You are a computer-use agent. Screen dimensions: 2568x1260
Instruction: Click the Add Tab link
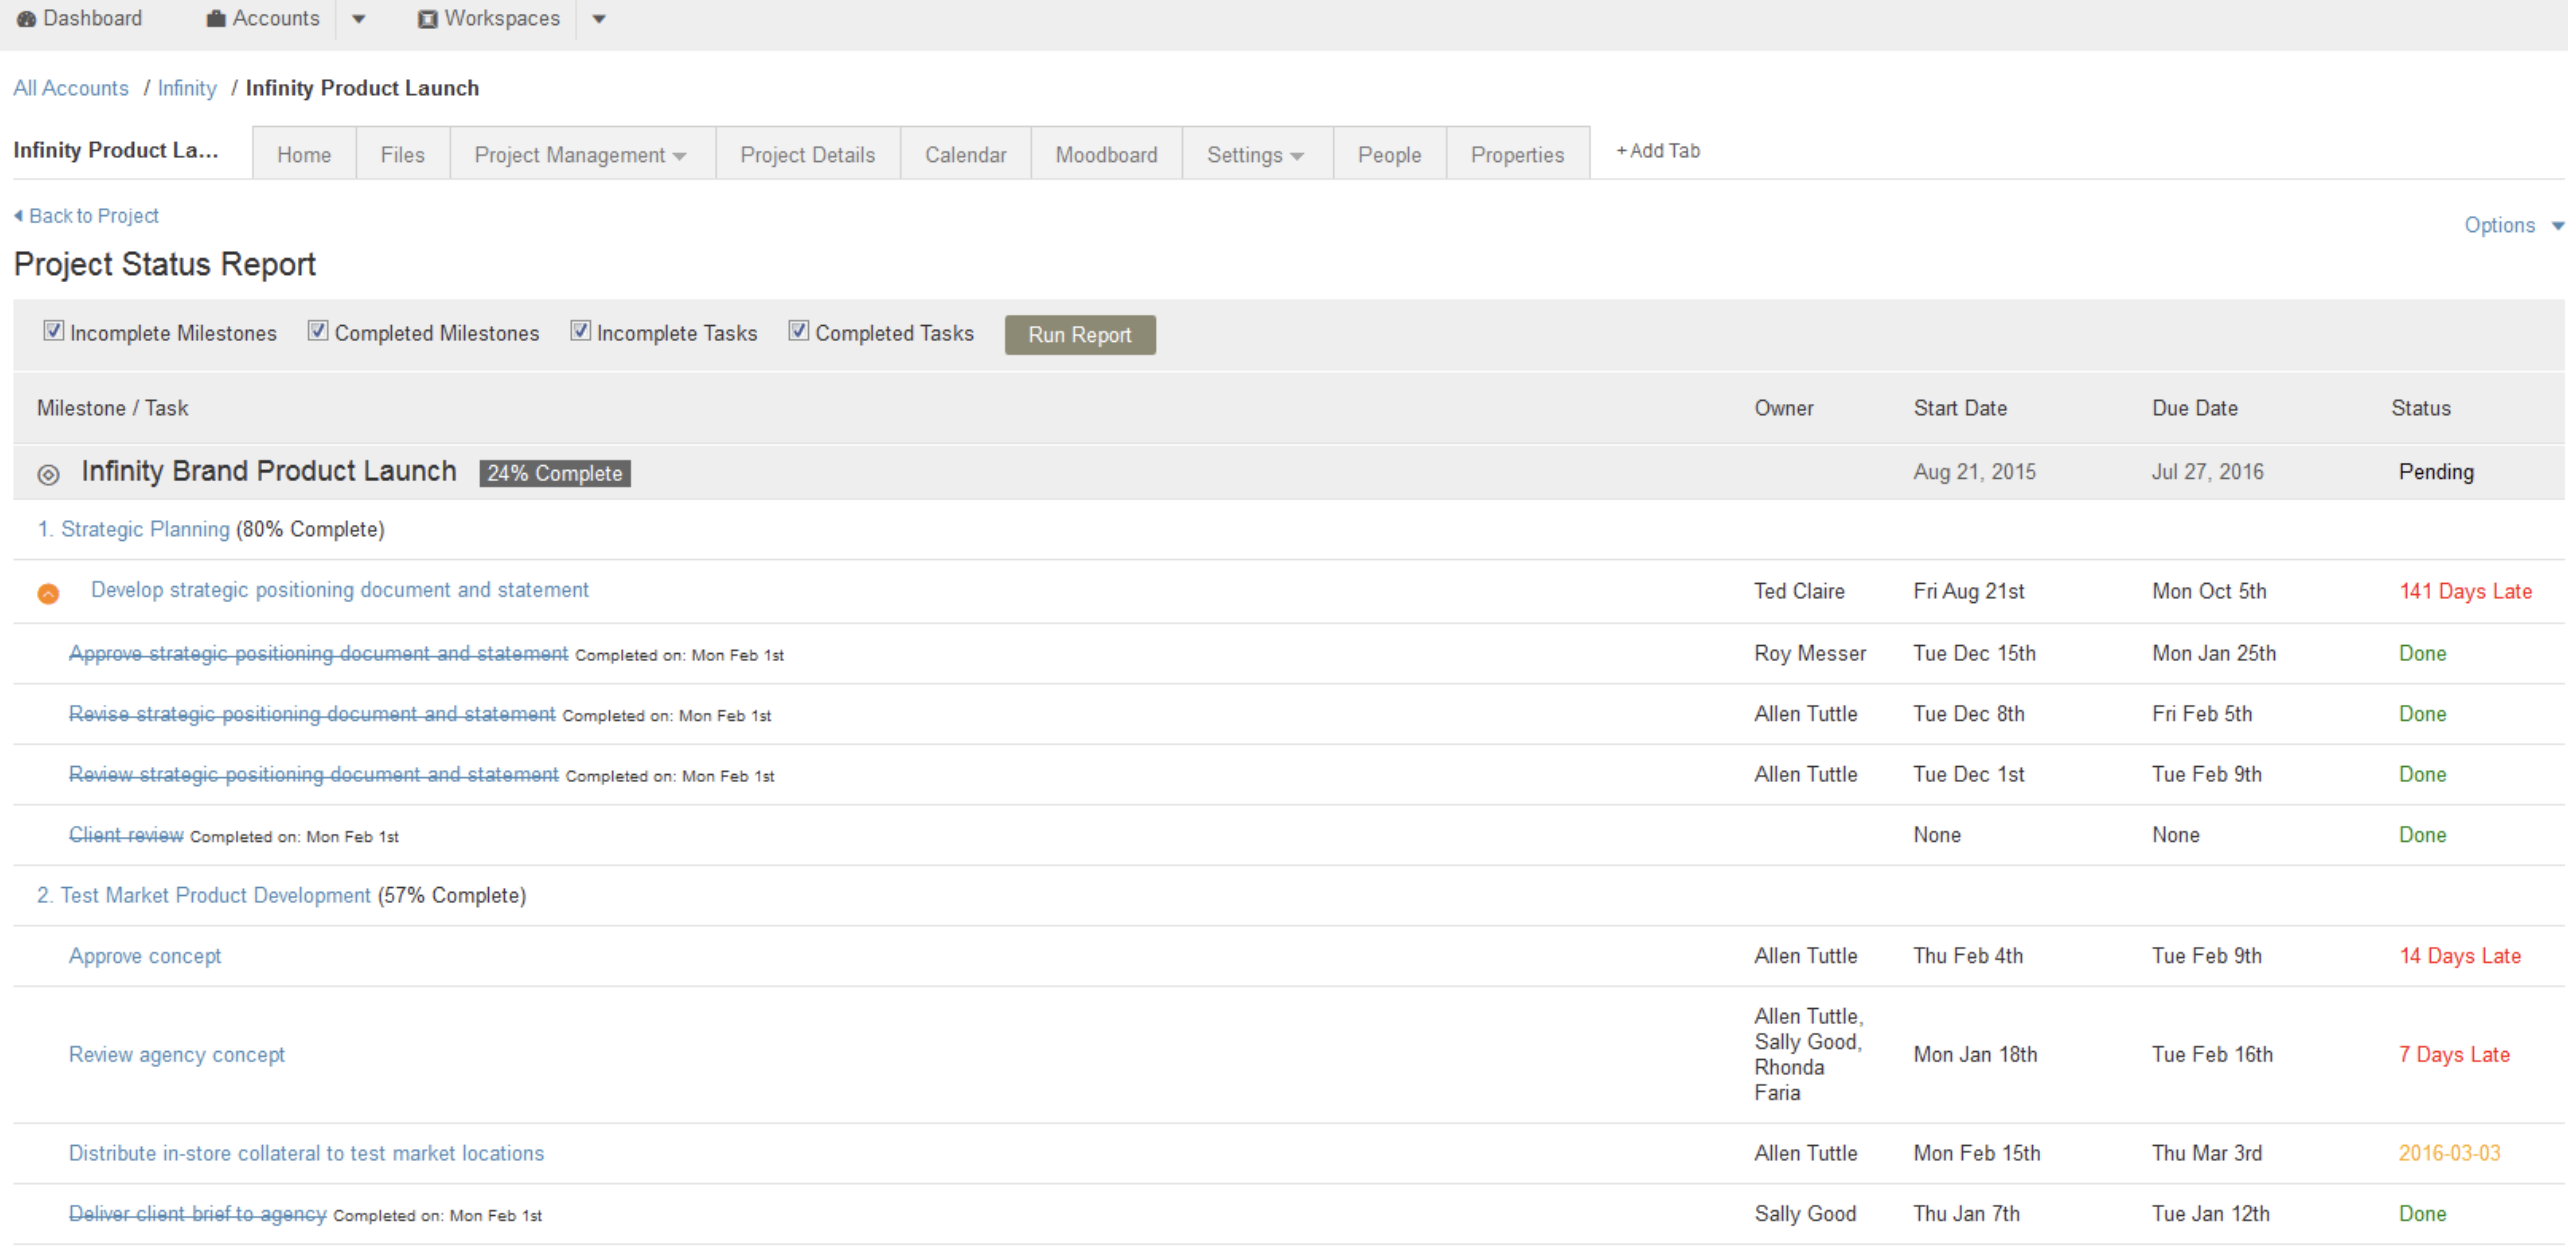(x=1658, y=151)
